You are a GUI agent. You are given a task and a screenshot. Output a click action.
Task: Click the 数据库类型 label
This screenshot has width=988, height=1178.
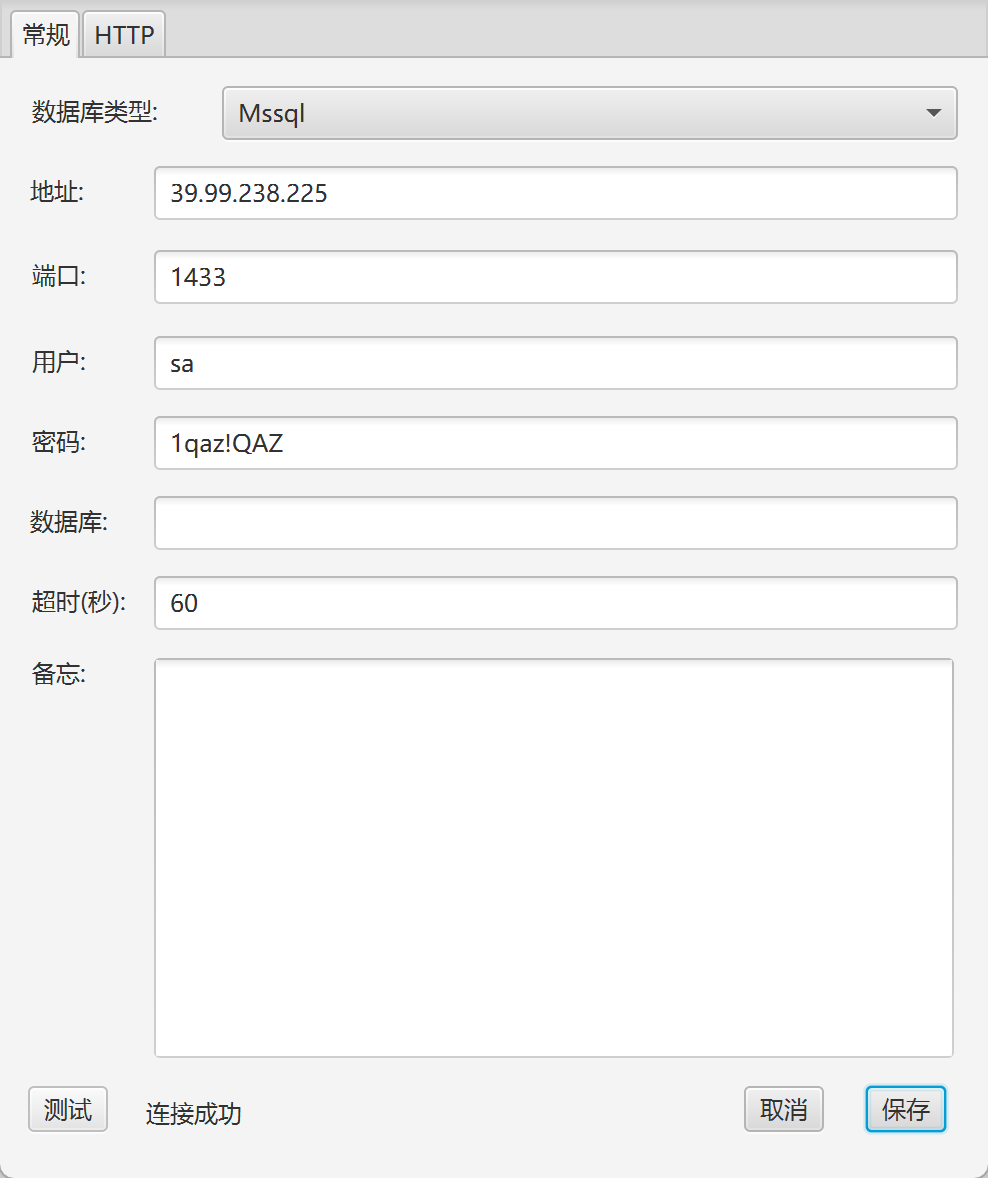[95, 112]
